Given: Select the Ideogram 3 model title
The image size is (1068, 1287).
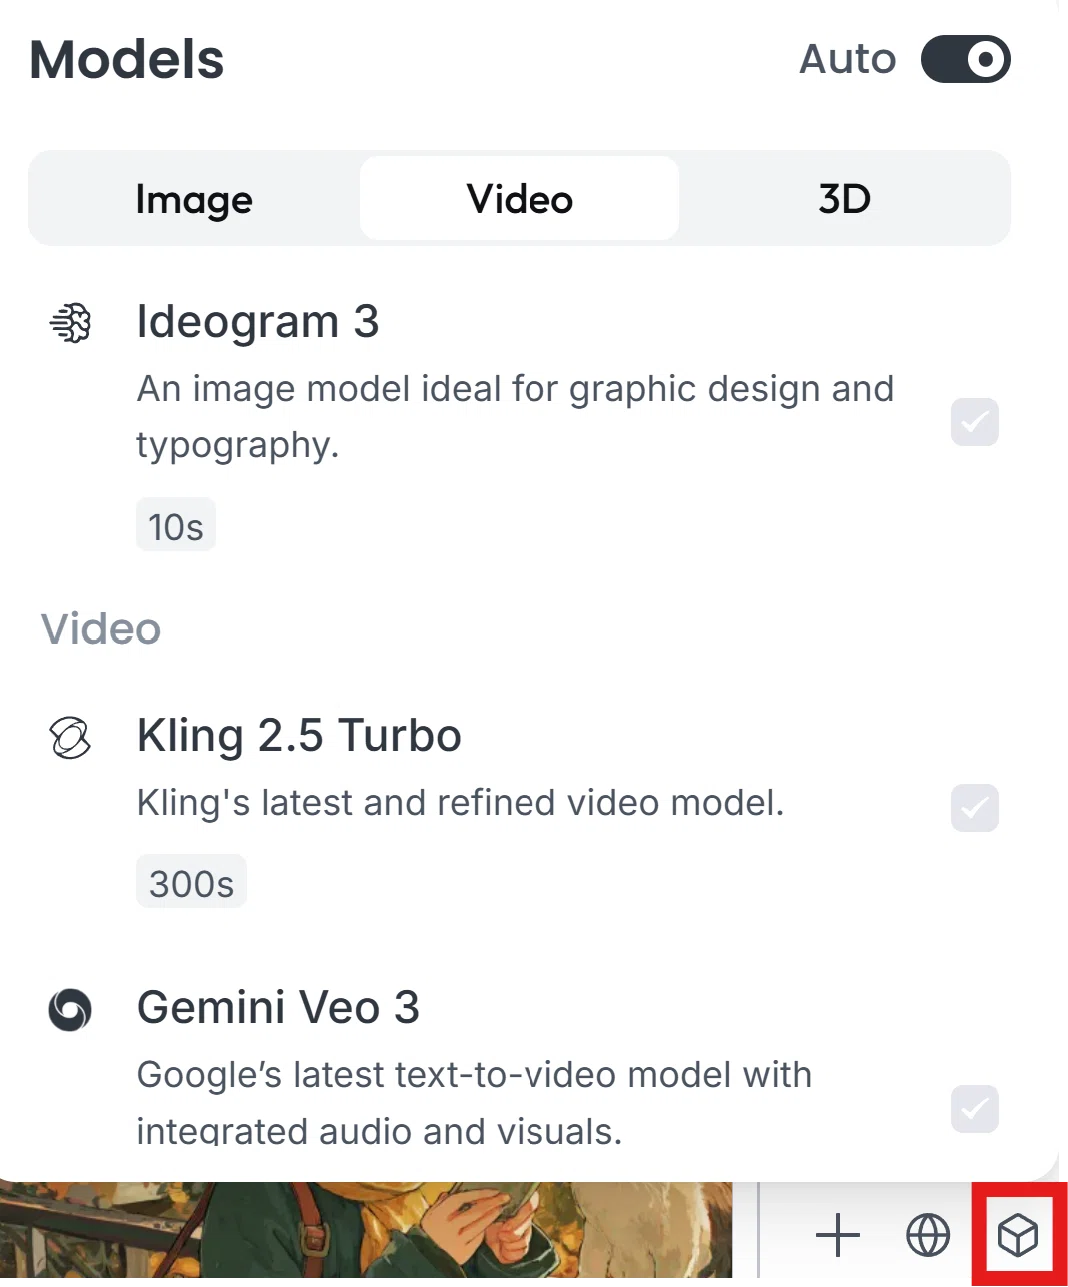Looking at the screenshot, I should coord(258,322).
